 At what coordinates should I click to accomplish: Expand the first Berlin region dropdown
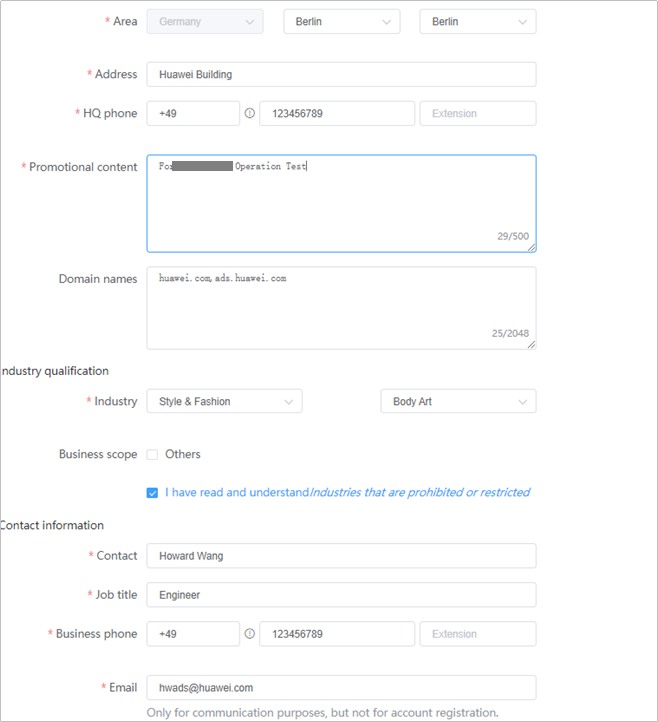[341, 22]
